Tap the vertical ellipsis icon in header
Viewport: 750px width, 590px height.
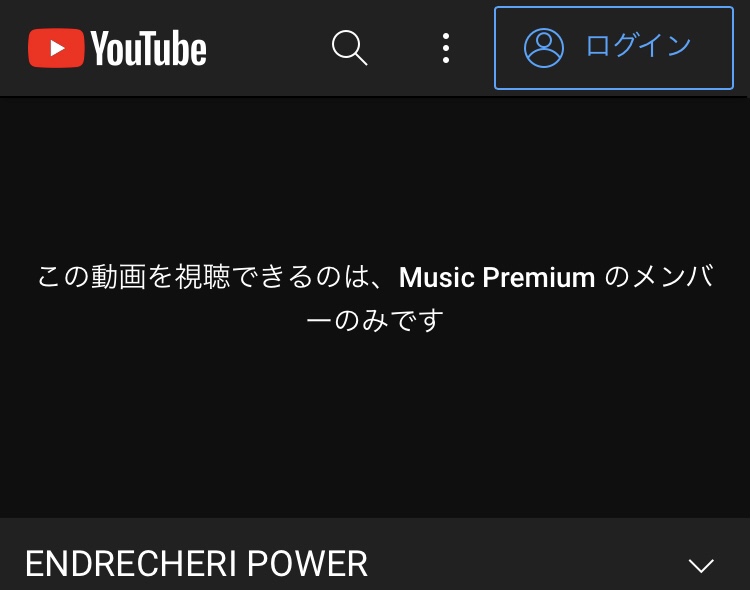(446, 48)
